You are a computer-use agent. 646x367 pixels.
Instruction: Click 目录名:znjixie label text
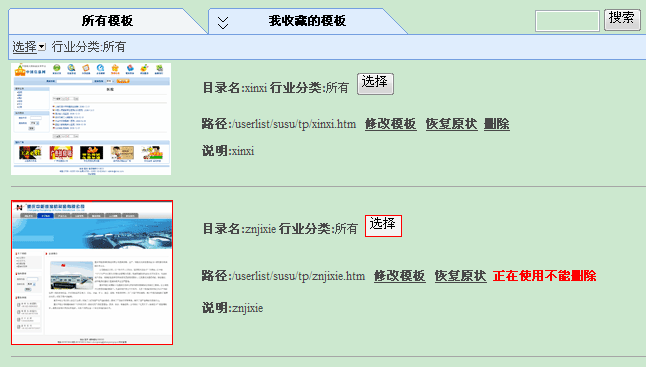239,228
